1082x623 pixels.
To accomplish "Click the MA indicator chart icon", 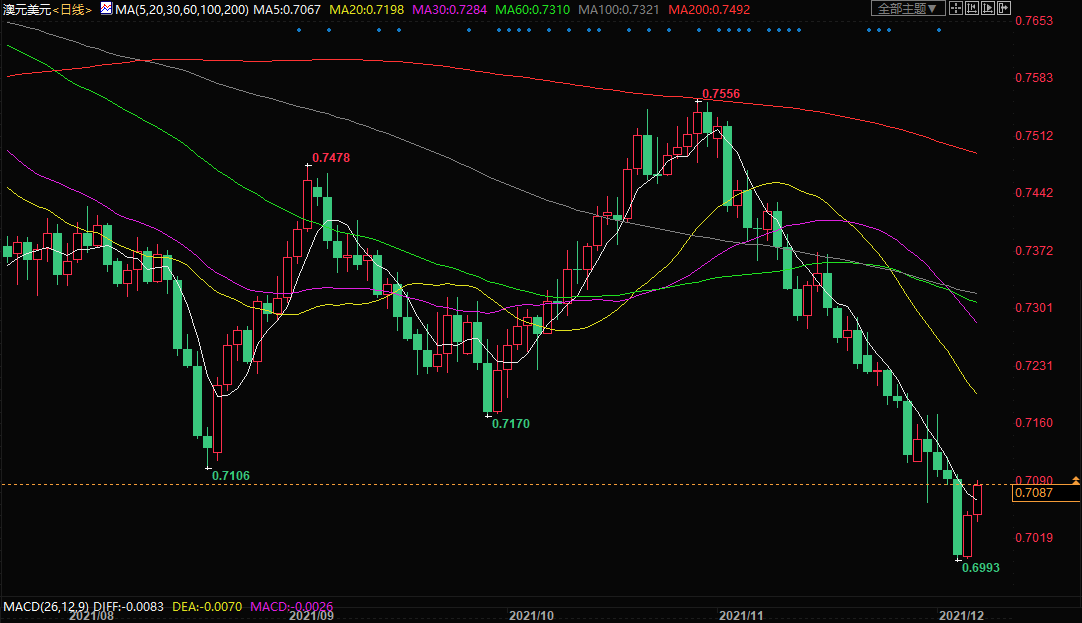I will (105, 9).
